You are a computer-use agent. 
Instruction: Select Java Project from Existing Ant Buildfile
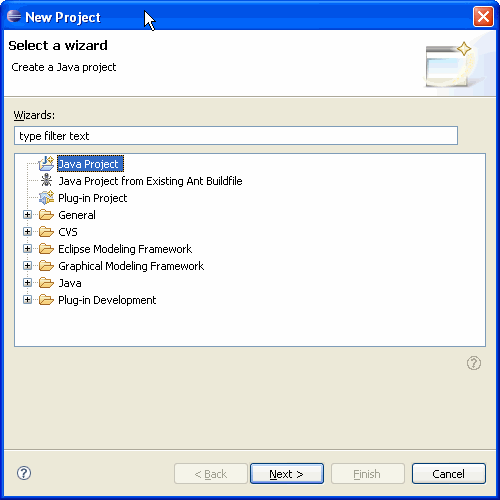click(150, 181)
